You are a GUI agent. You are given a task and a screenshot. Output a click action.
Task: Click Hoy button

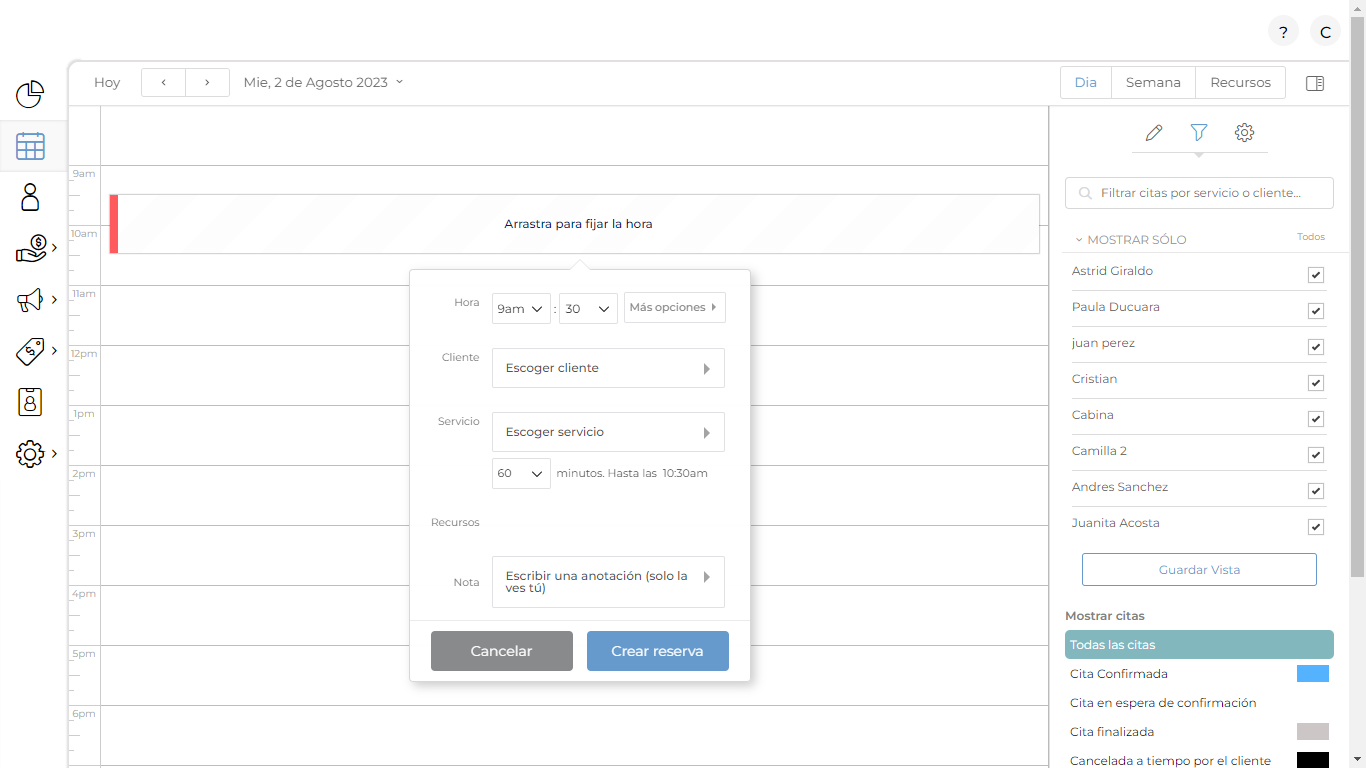(x=107, y=82)
